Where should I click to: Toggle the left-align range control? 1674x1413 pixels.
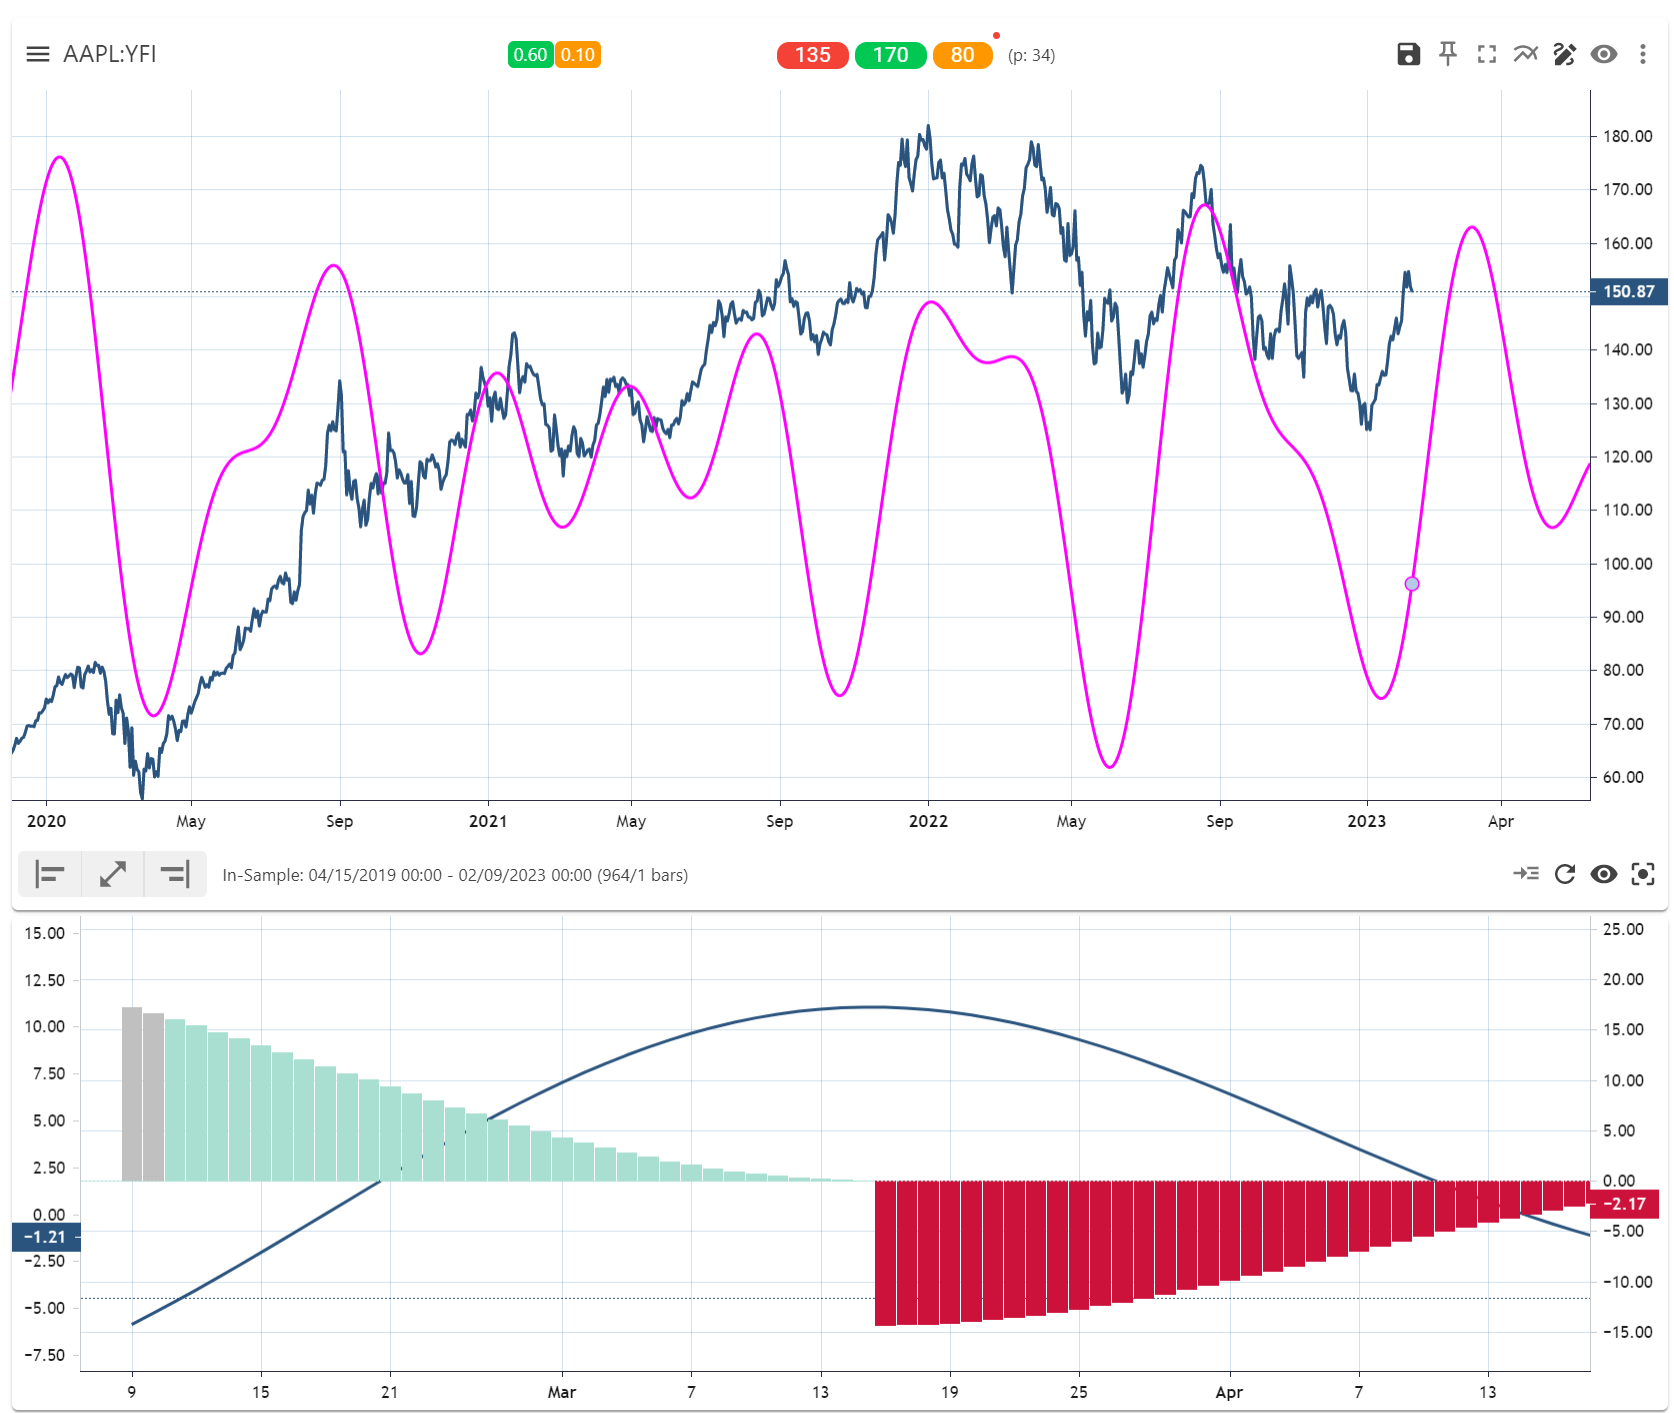pos(49,874)
